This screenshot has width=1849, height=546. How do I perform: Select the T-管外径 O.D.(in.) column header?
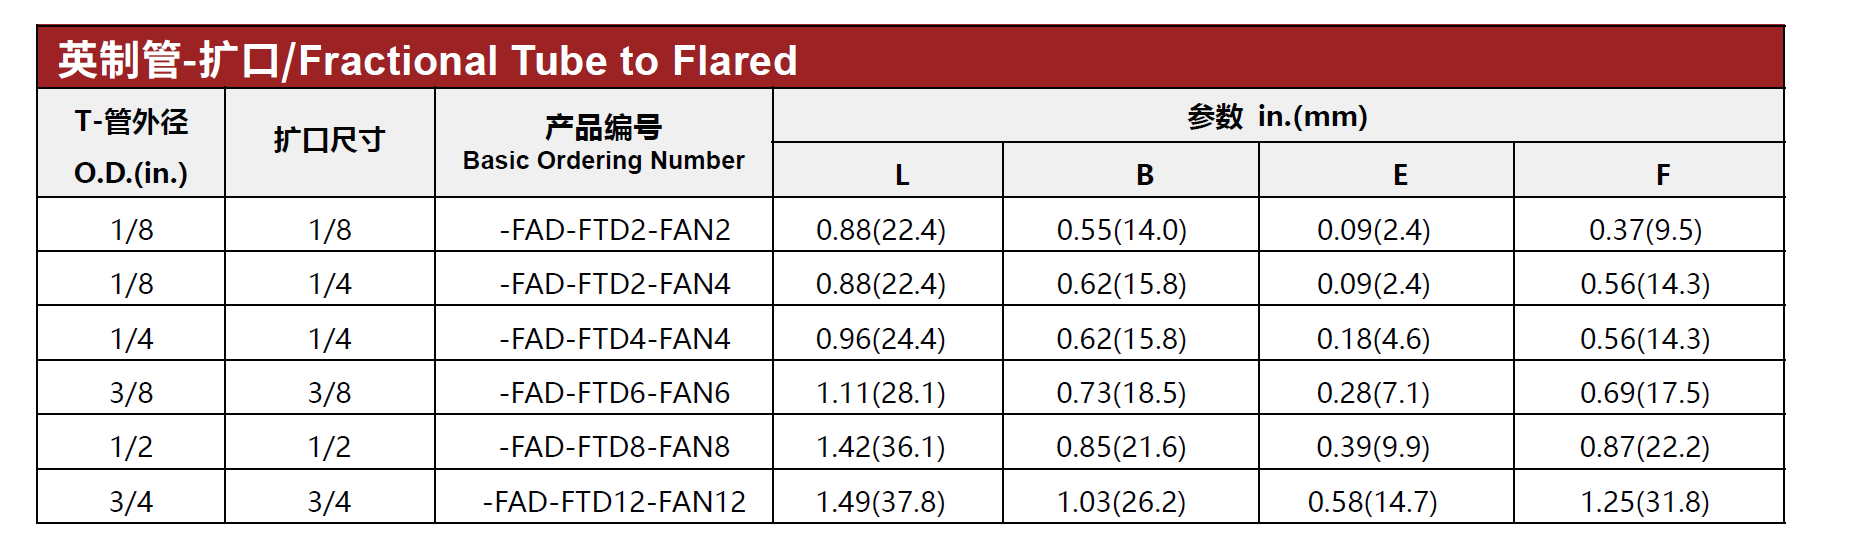pyautogui.click(x=131, y=144)
